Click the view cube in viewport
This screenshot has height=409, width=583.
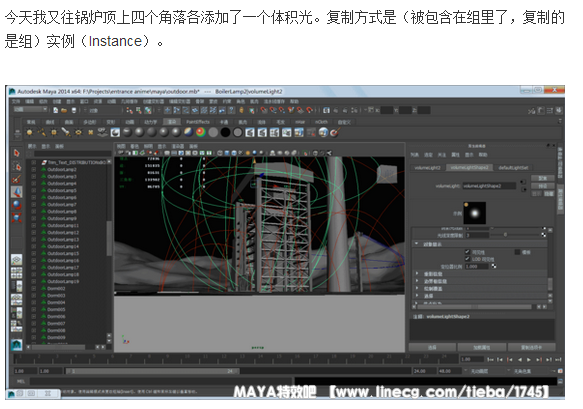(x=387, y=174)
